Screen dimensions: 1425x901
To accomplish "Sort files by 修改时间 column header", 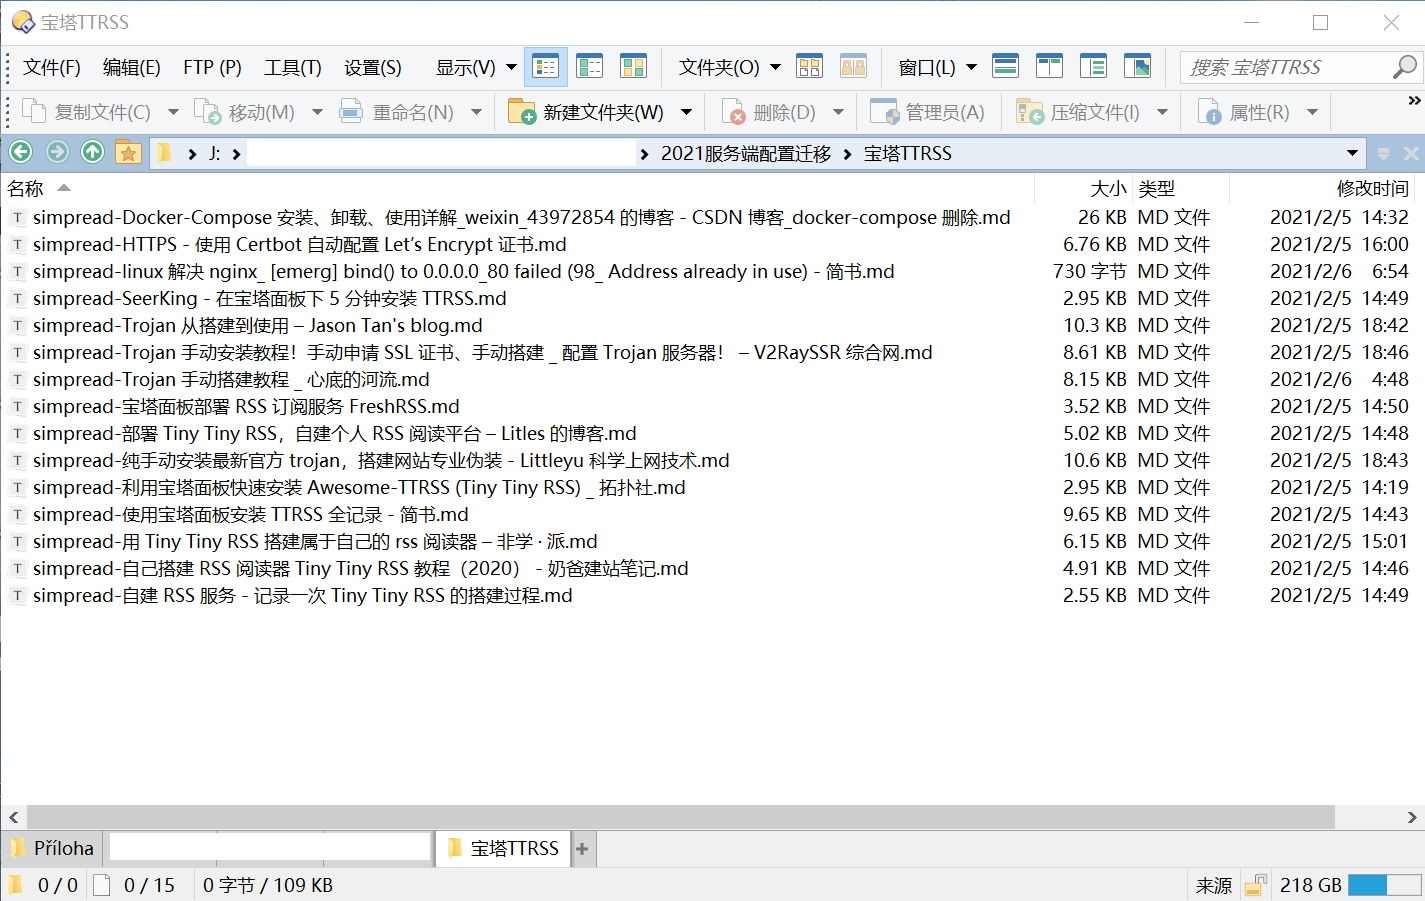I will [1371, 188].
